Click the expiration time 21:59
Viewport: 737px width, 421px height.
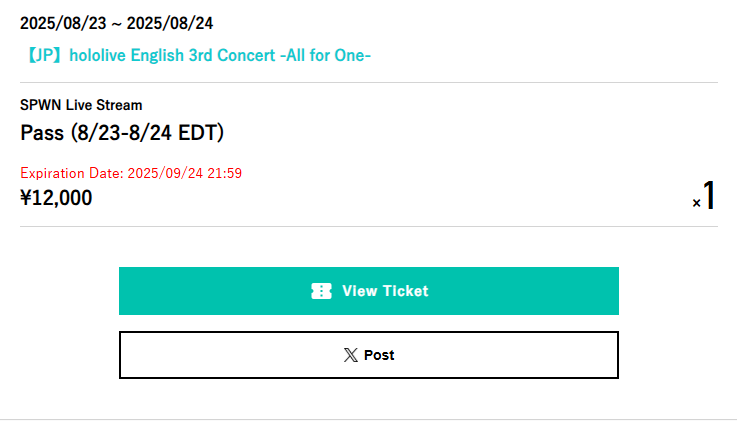pyautogui.click(x=224, y=173)
